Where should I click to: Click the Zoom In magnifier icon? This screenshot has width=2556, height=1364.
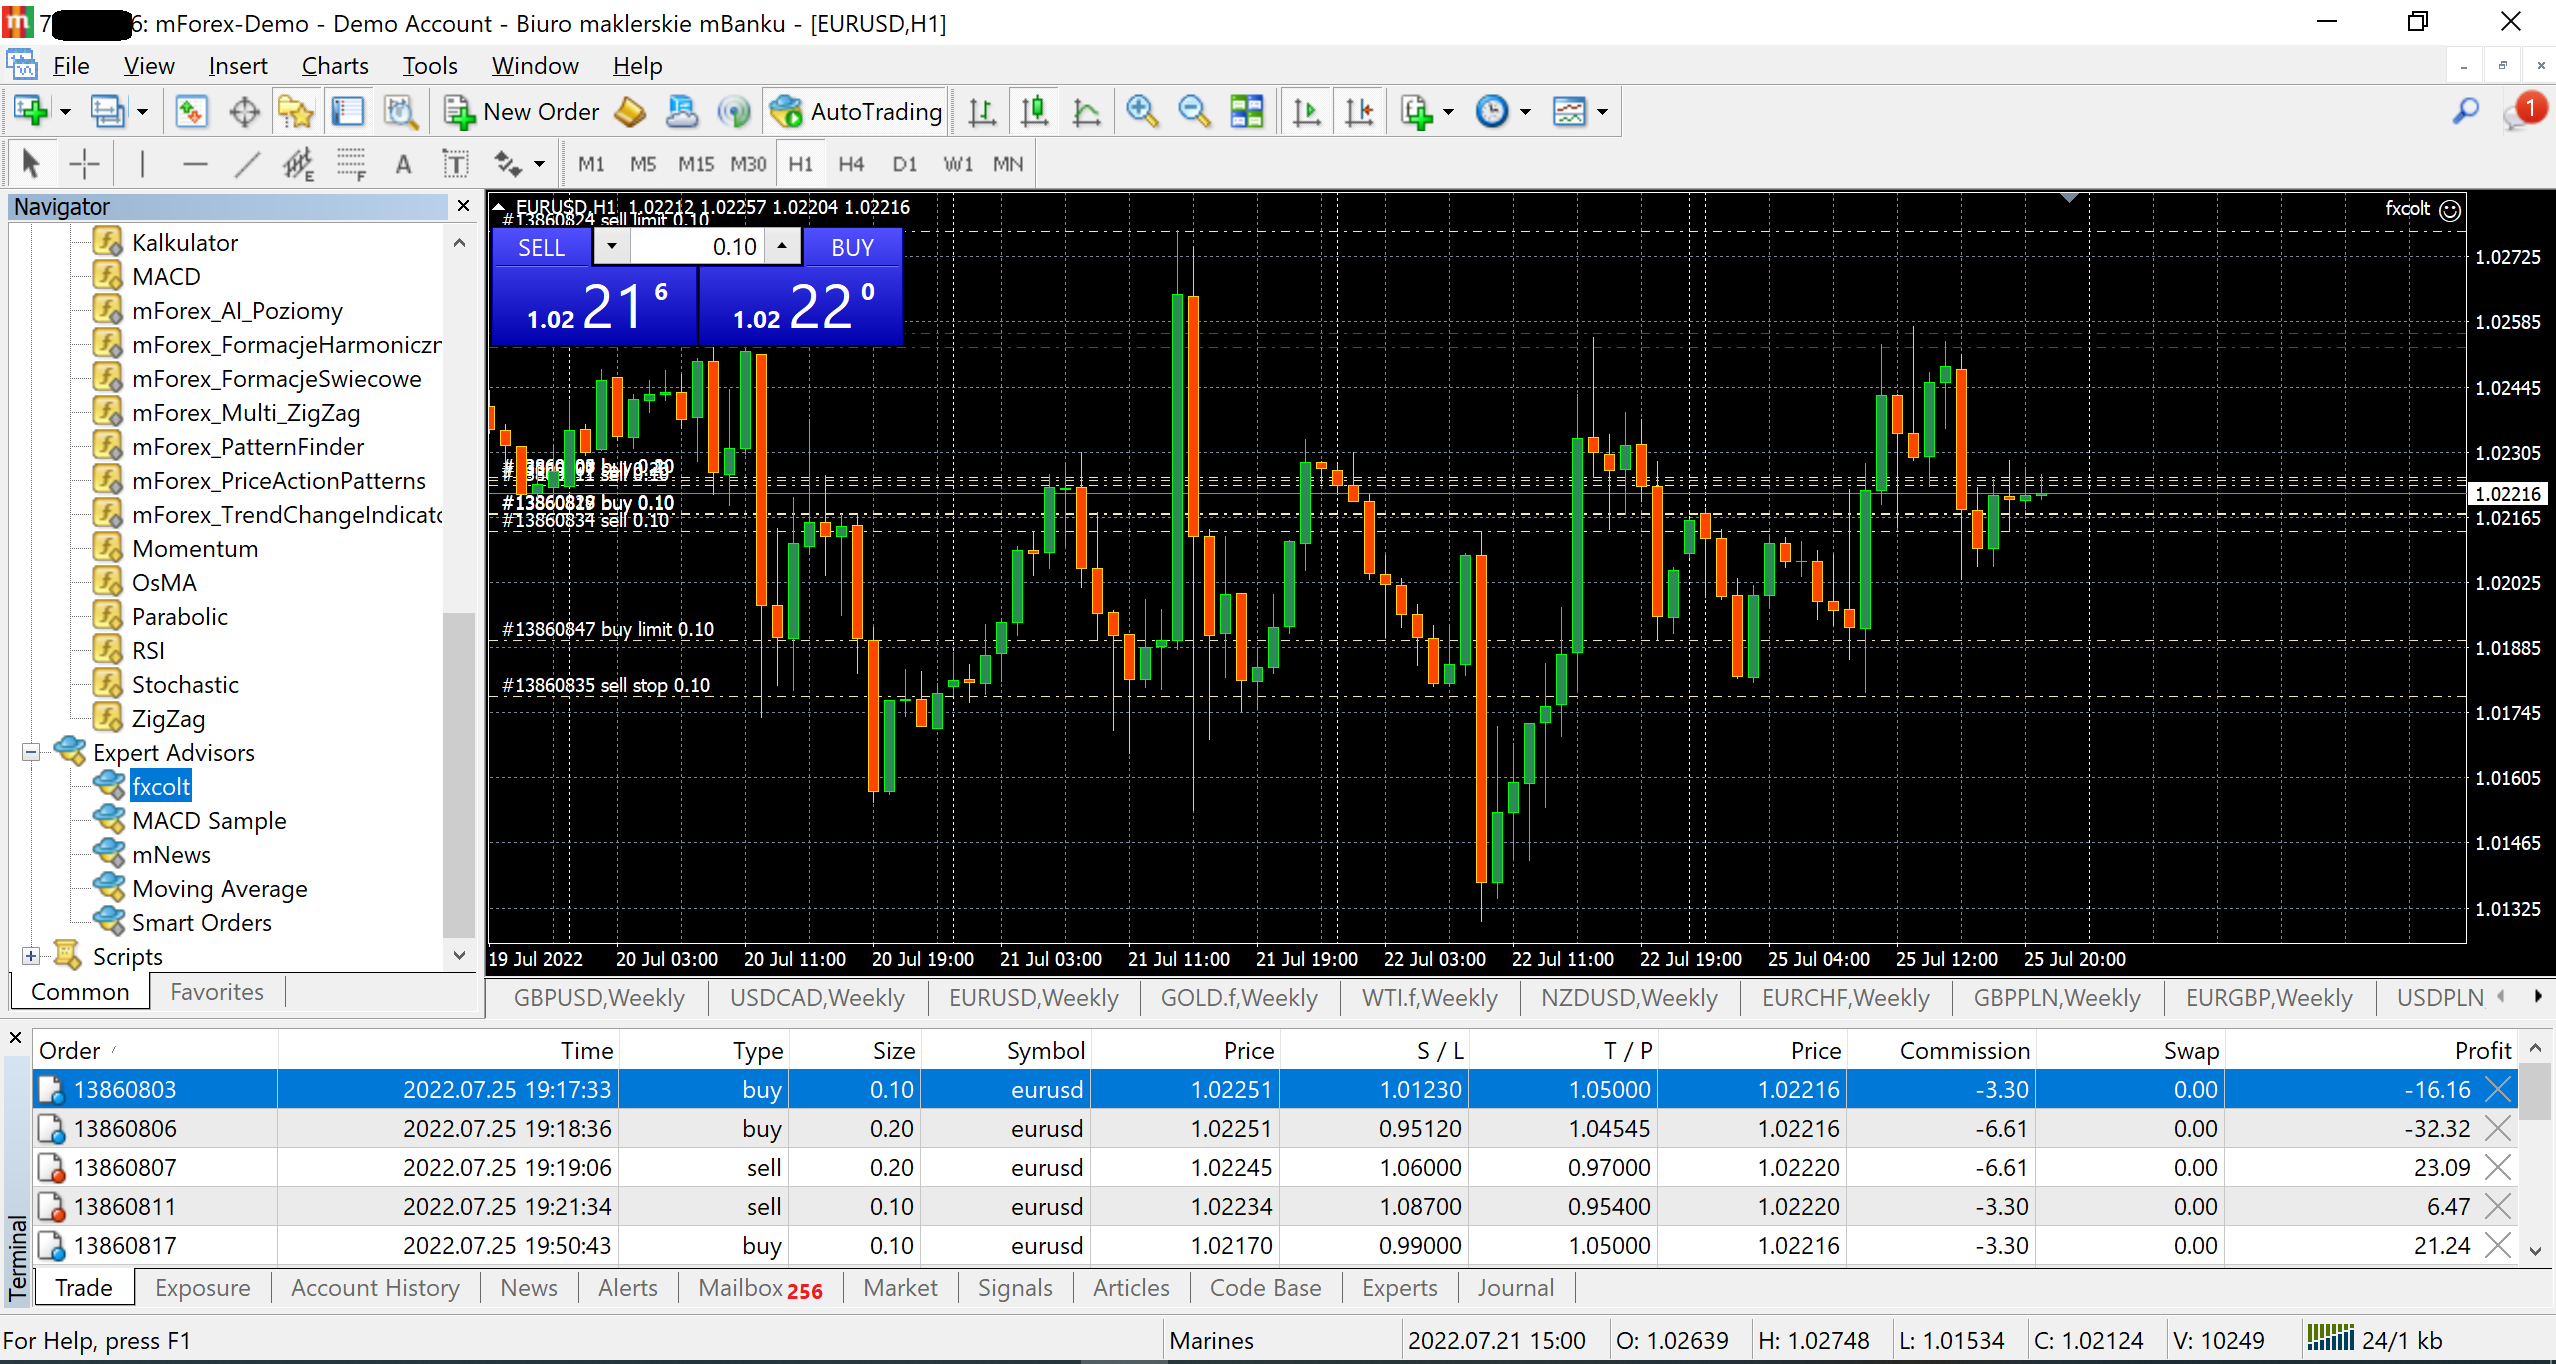[1141, 111]
